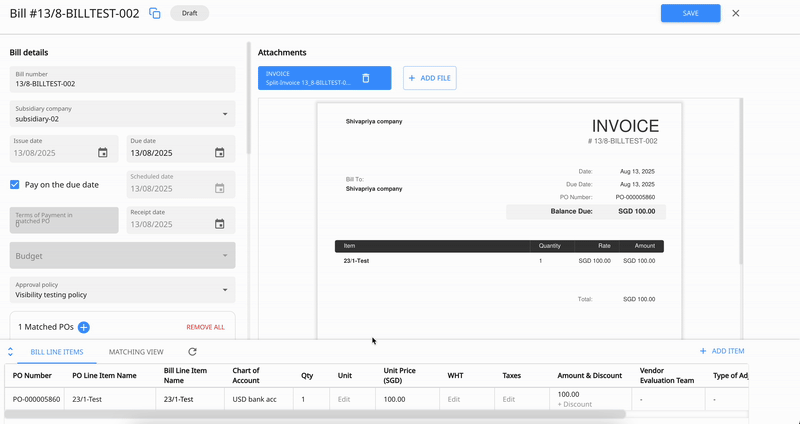This screenshot has height=424, width=800.
Task: Close the bill editor with the X icon
Action: pos(736,13)
